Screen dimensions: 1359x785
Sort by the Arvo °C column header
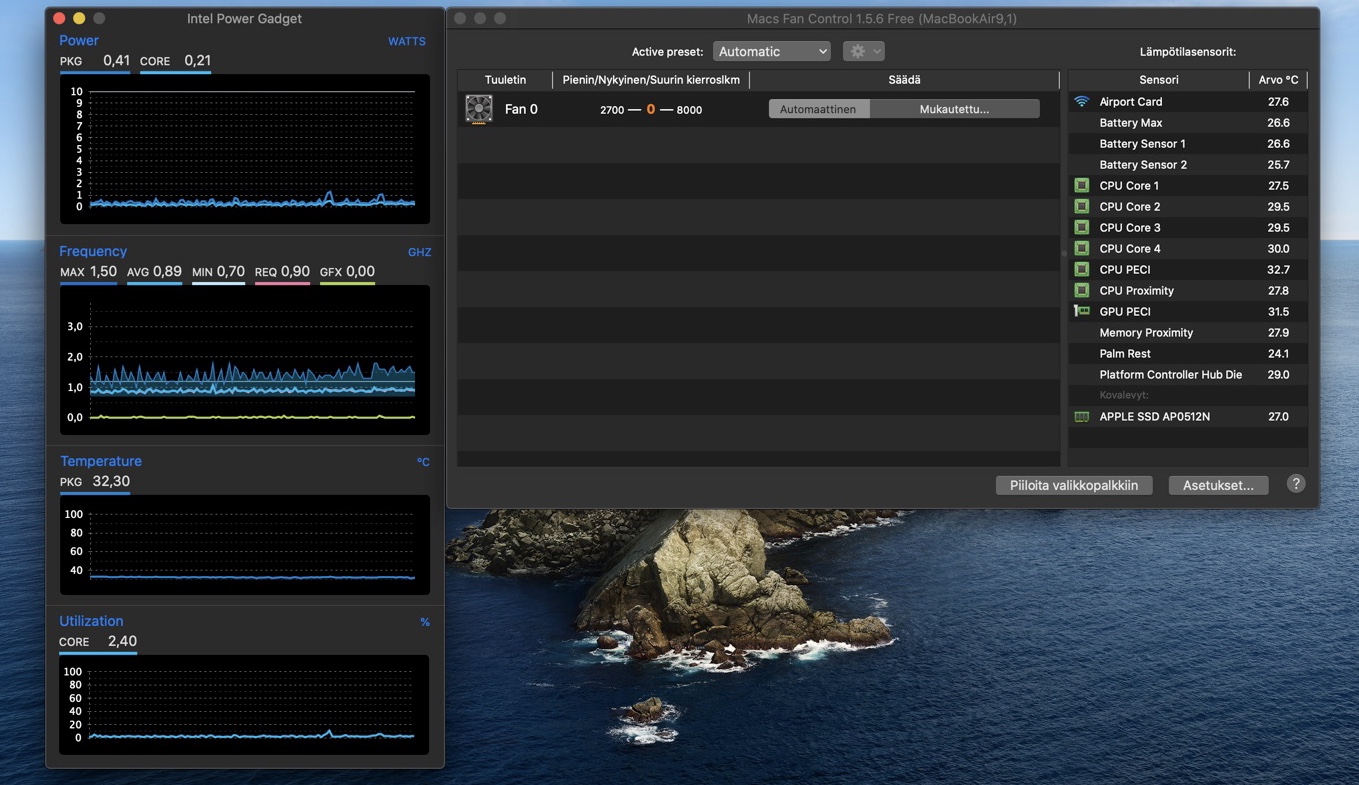(x=1277, y=80)
